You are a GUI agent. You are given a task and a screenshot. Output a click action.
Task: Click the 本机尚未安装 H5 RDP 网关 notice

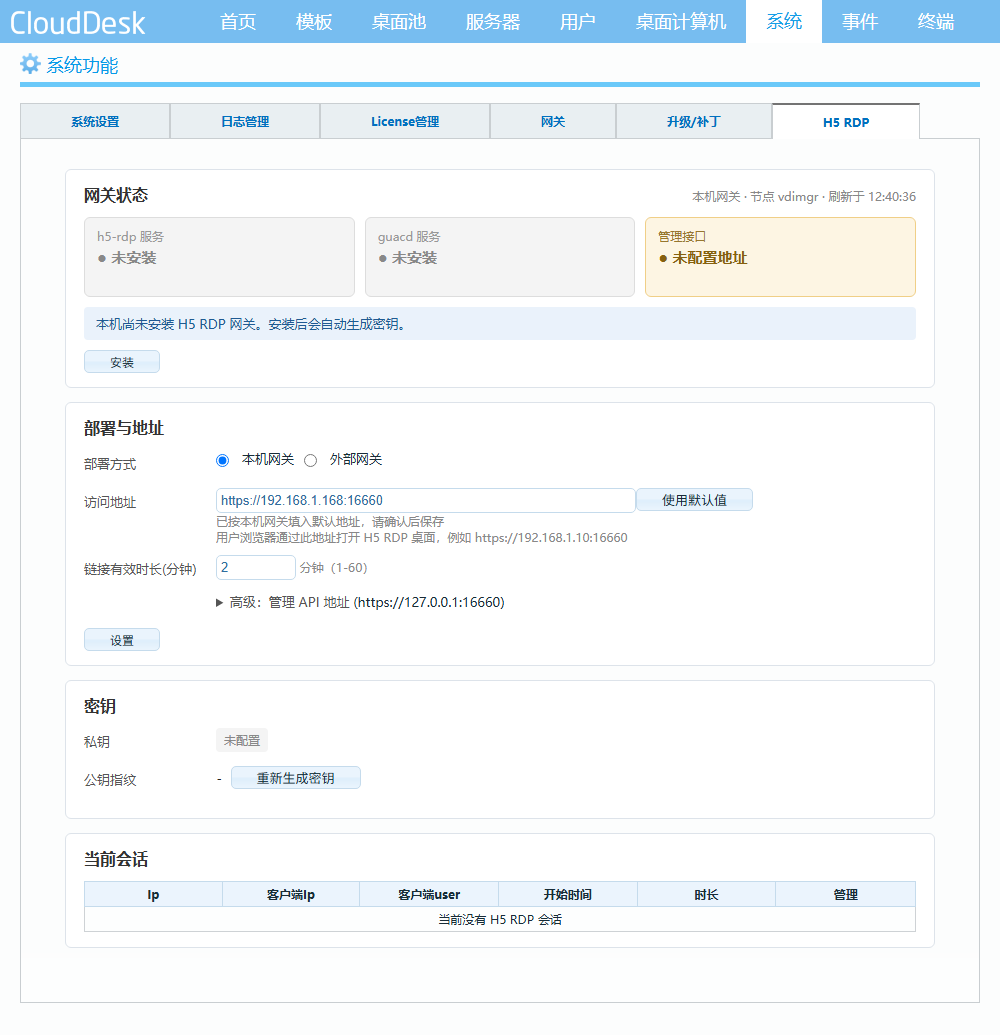(x=500, y=323)
